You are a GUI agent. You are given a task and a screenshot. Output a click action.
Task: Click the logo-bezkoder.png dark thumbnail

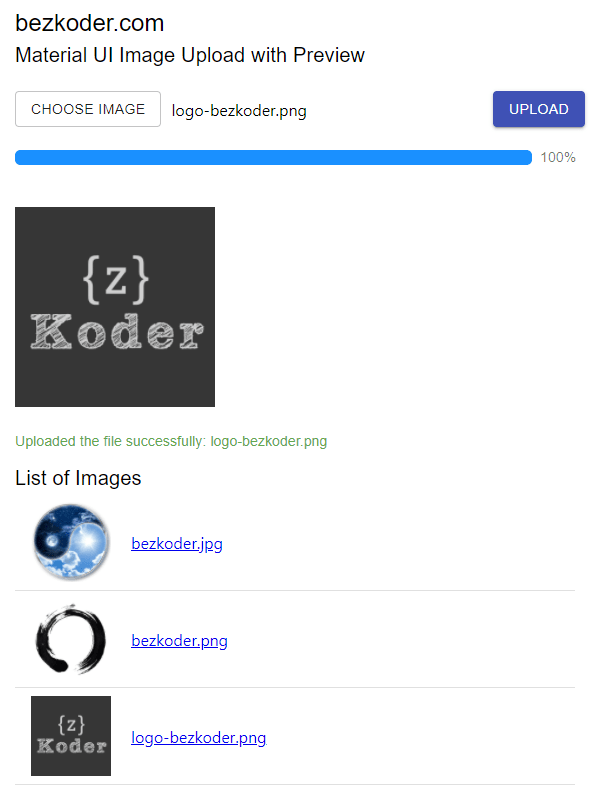pyautogui.click(x=70, y=736)
